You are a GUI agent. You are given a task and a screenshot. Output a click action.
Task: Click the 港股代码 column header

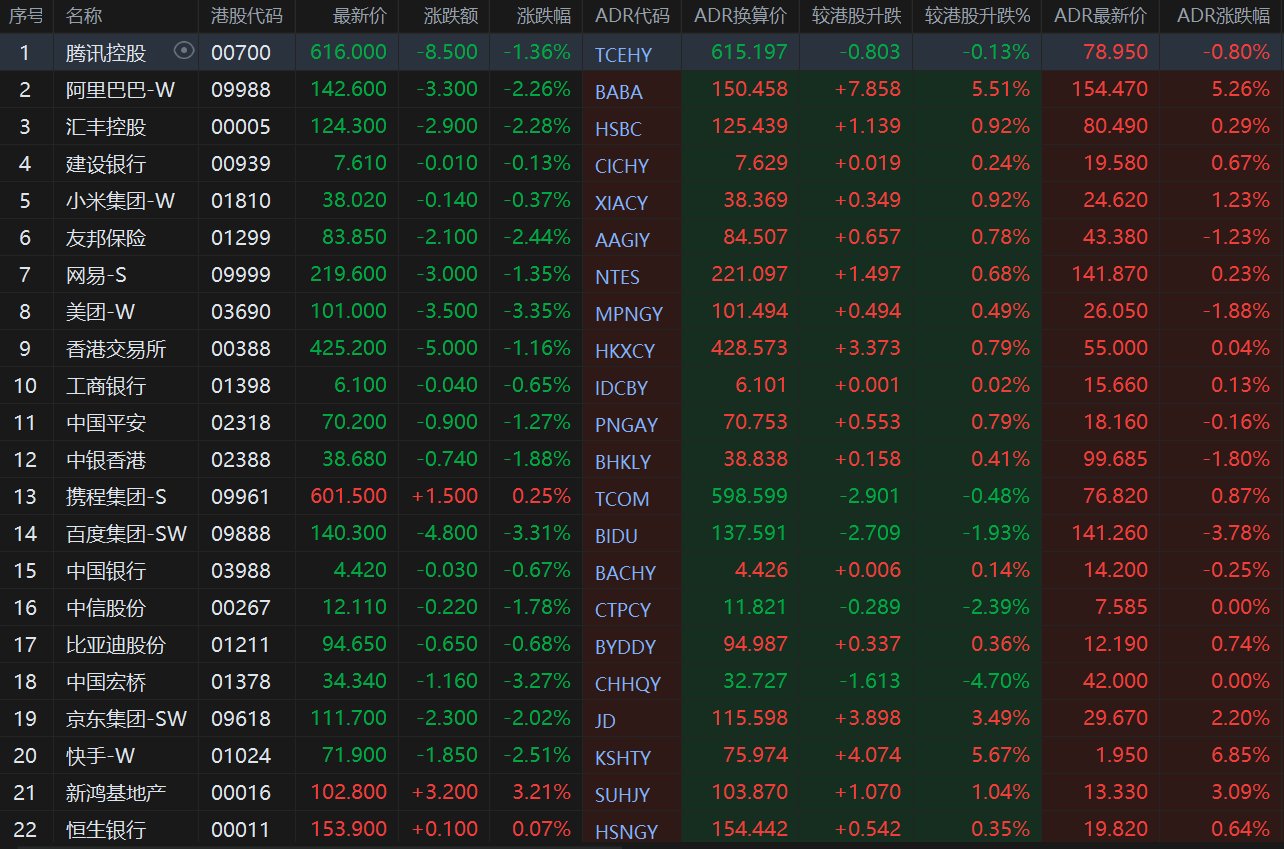coord(246,16)
